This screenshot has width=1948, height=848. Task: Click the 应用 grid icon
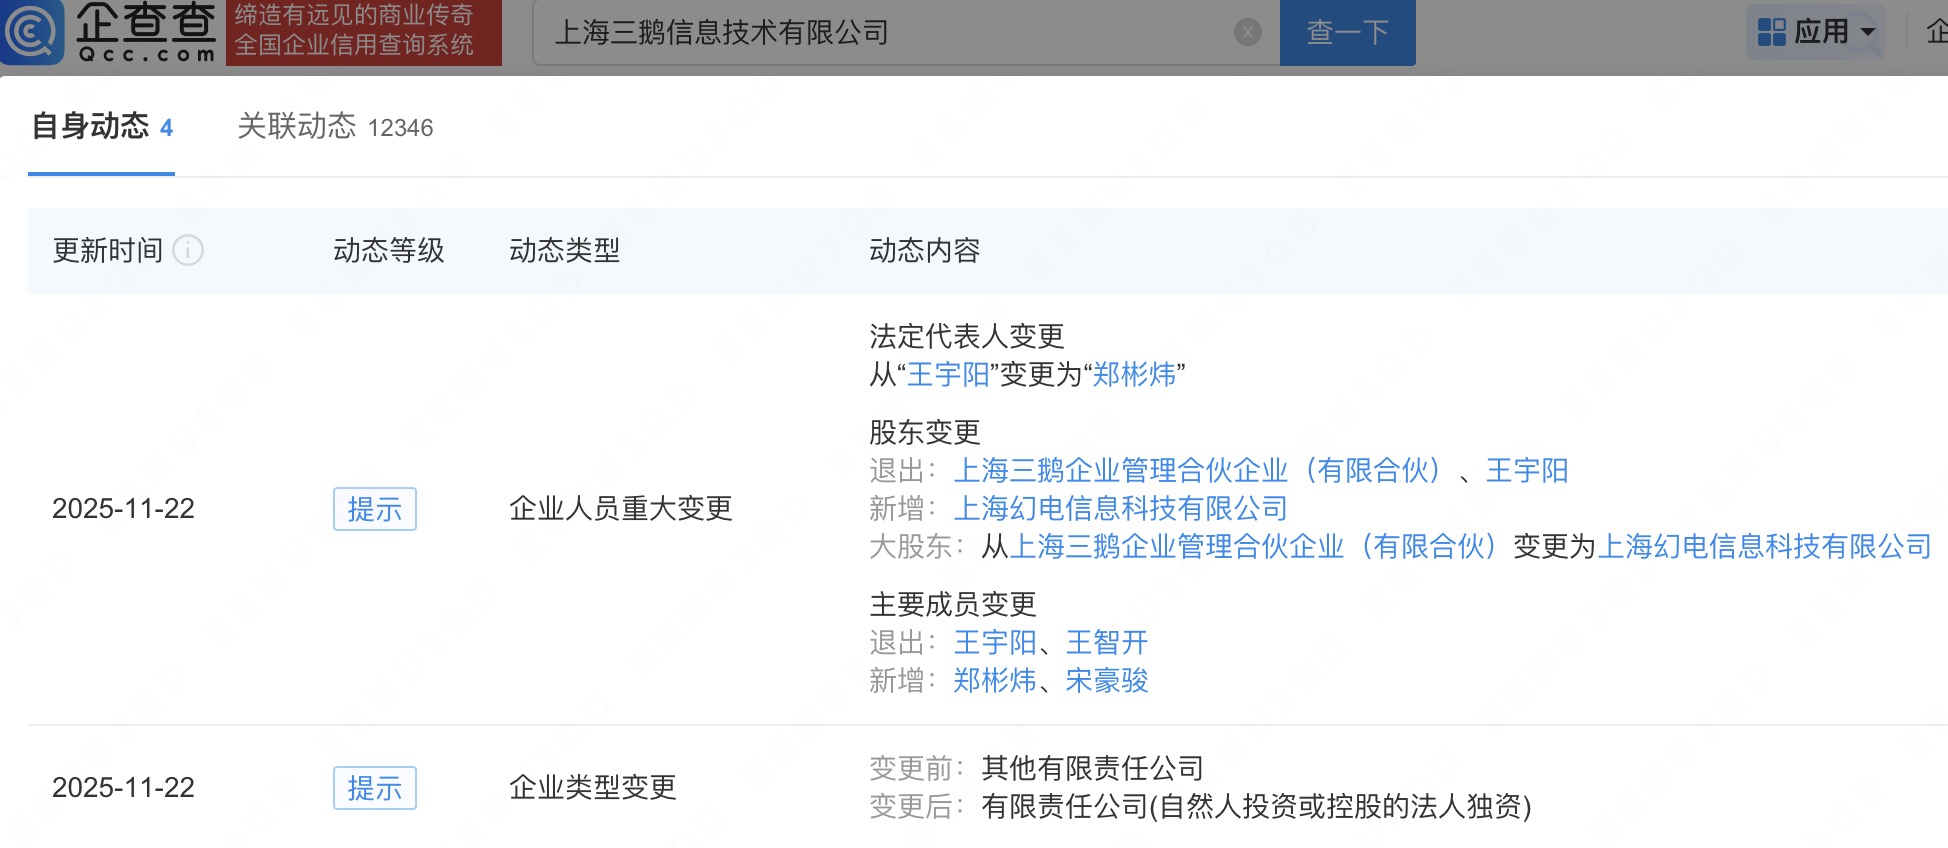(1771, 32)
